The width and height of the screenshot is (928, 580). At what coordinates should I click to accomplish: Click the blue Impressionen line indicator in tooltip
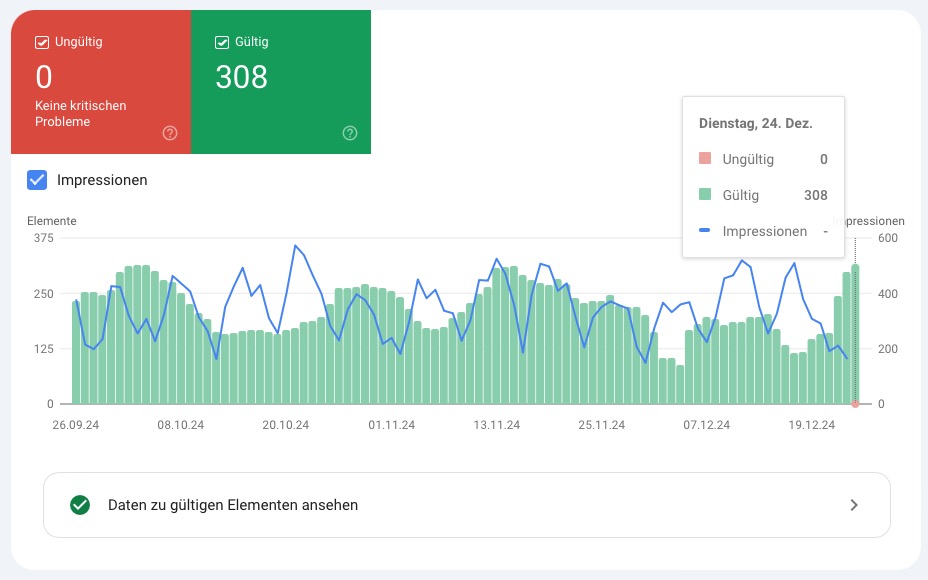click(706, 231)
